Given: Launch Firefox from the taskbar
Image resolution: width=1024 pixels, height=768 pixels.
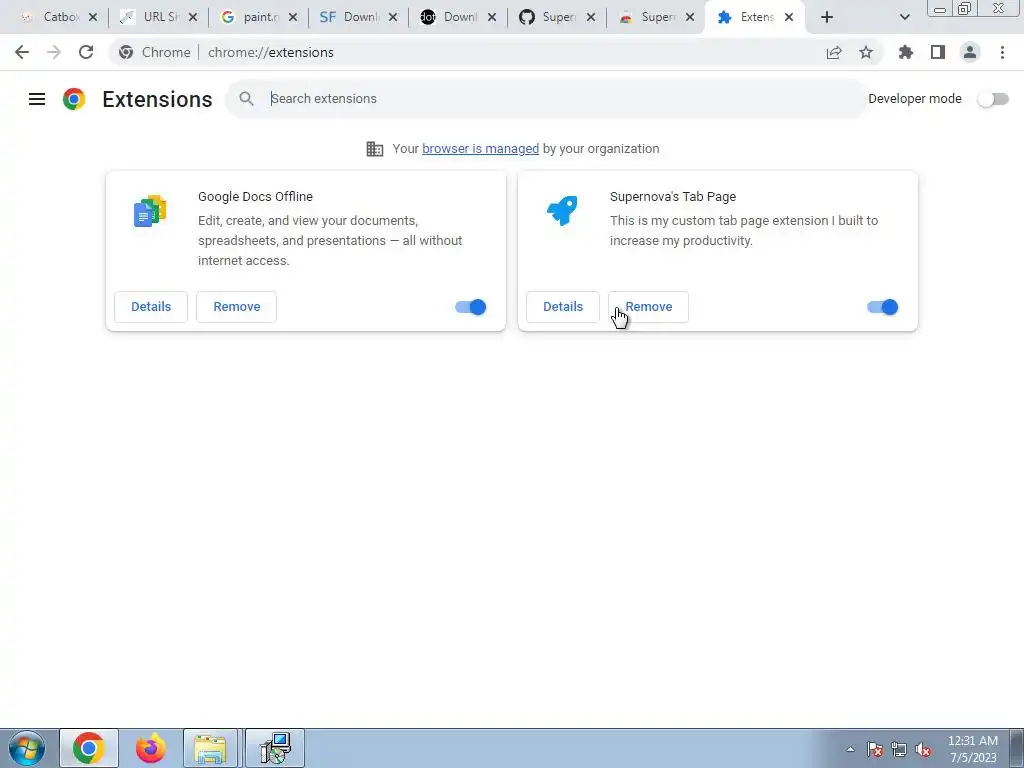Looking at the screenshot, I should click(x=151, y=748).
